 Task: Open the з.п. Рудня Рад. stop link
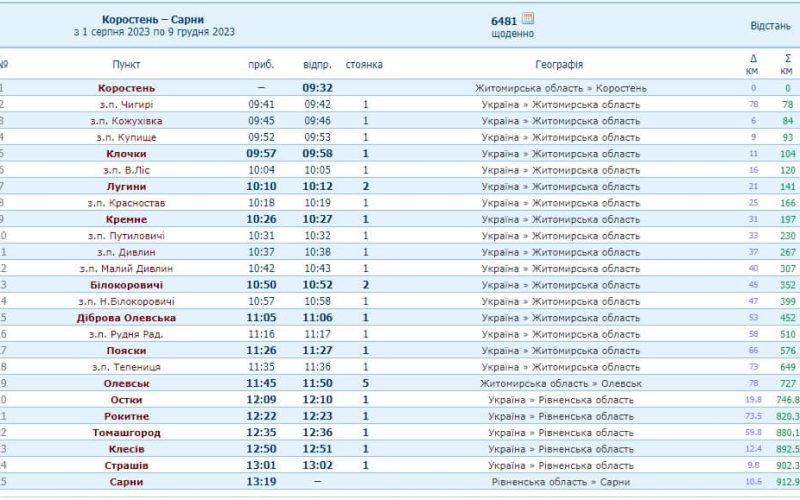click(x=126, y=334)
